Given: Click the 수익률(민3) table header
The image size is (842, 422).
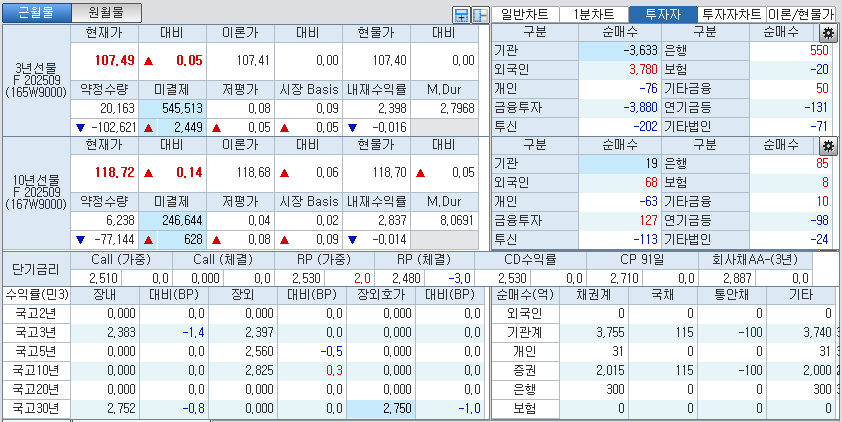Looking at the screenshot, I should (36, 294).
